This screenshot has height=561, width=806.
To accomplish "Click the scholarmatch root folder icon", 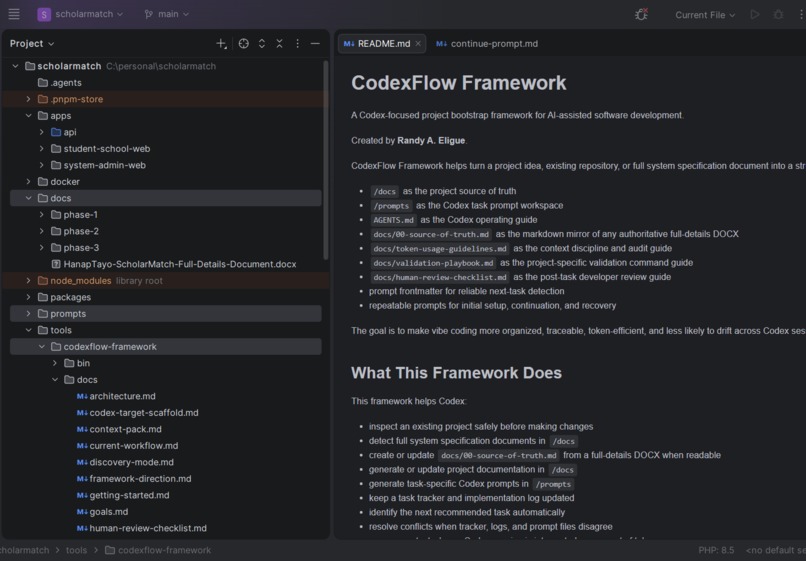I will coord(30,66).
